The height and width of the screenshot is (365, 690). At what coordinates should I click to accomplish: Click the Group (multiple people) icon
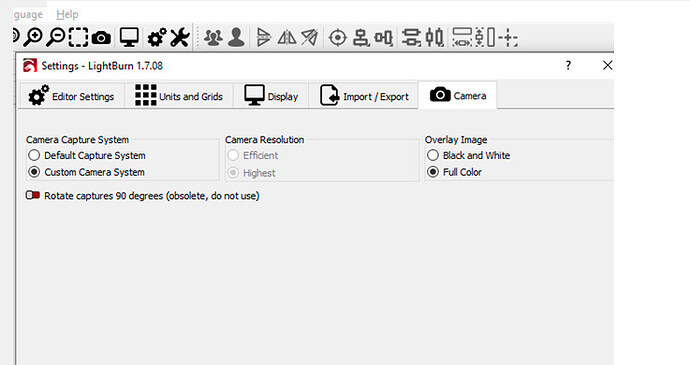[213, 37]
